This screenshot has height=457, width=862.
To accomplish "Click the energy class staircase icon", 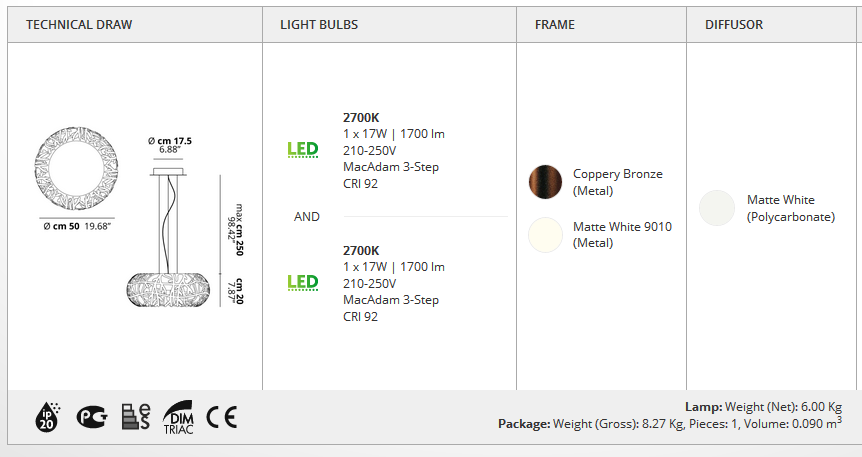I will (x=136, y=417).
